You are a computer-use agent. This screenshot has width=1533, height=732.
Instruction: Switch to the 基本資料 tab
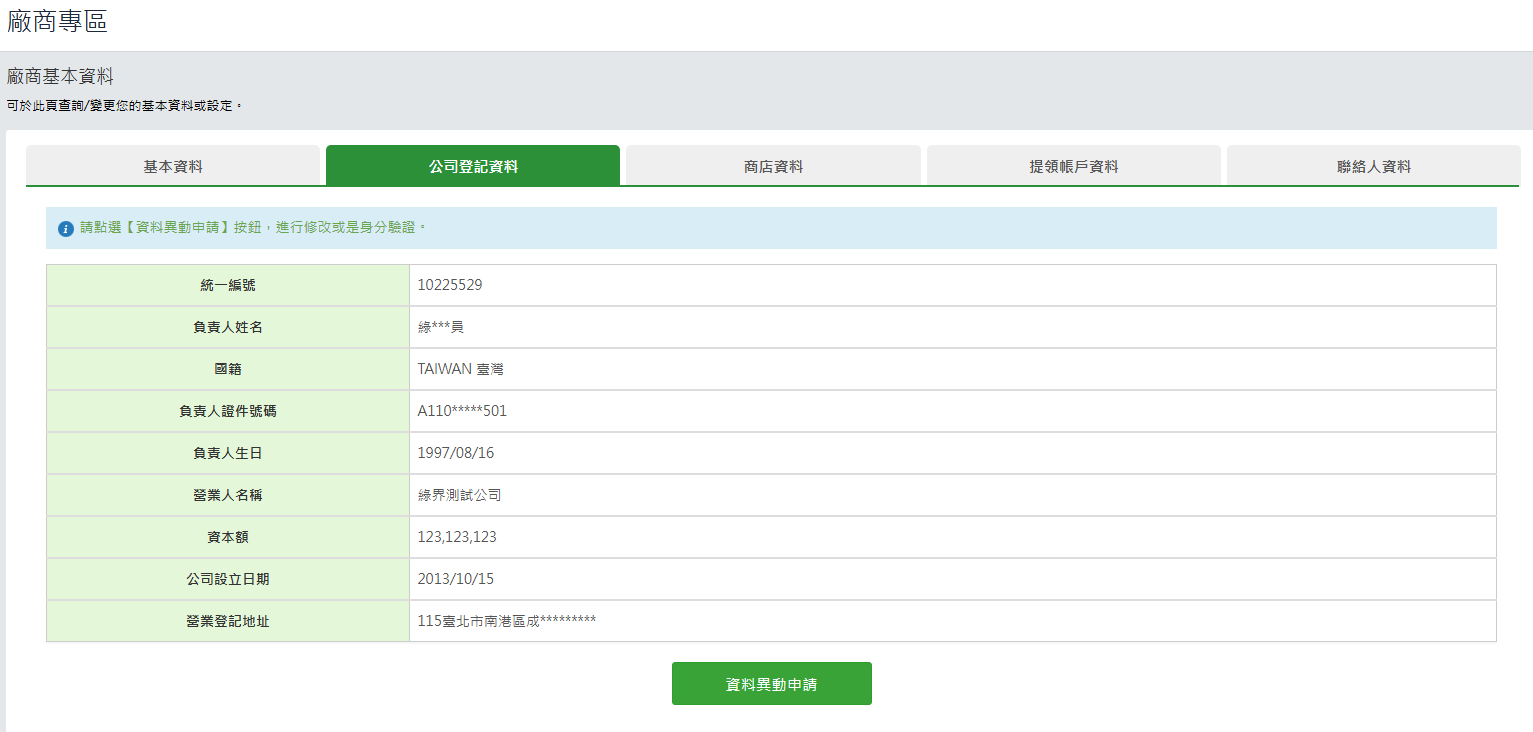[173, 167]
